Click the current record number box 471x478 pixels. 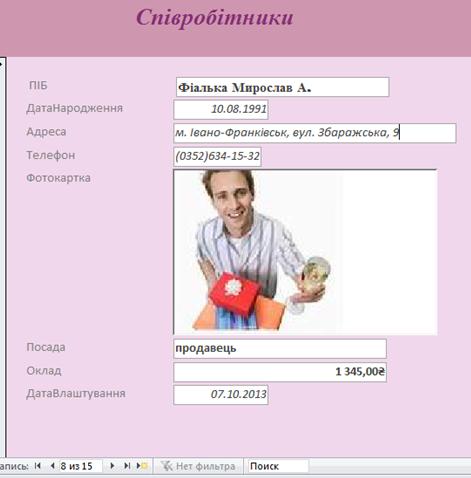(80, 466)
